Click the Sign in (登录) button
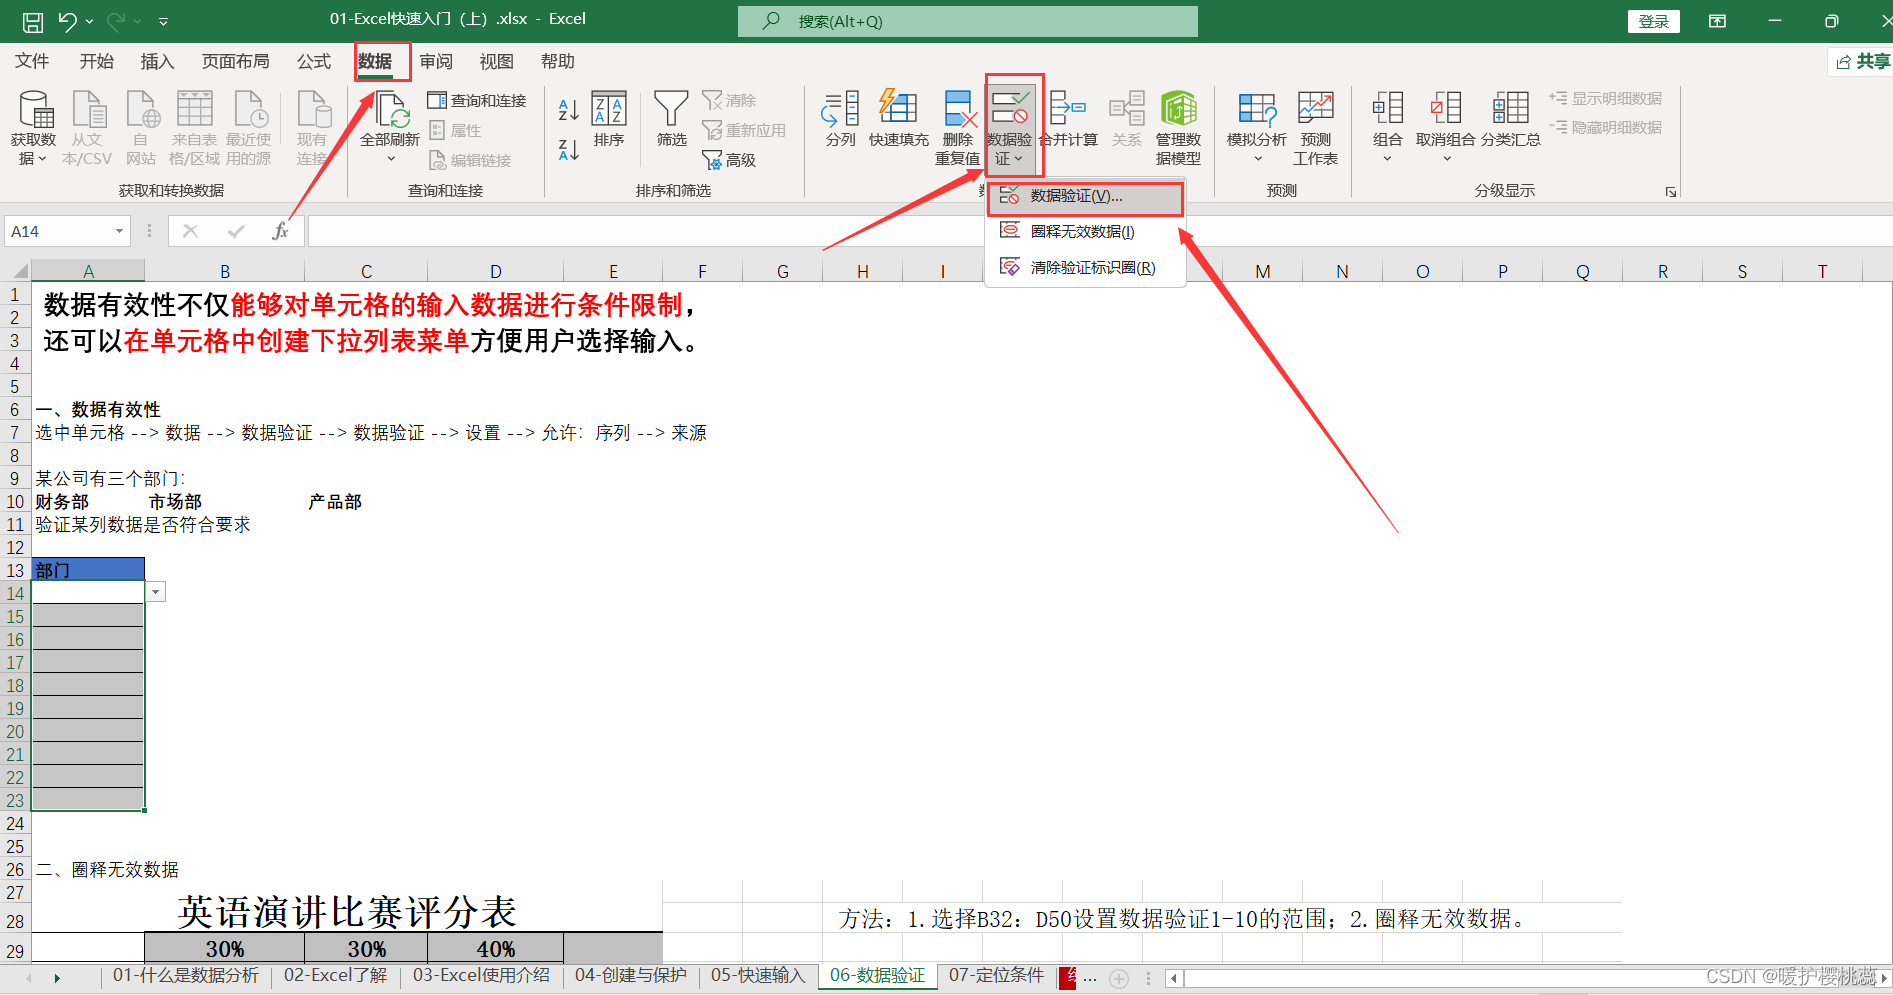 tap(1654, 21)
